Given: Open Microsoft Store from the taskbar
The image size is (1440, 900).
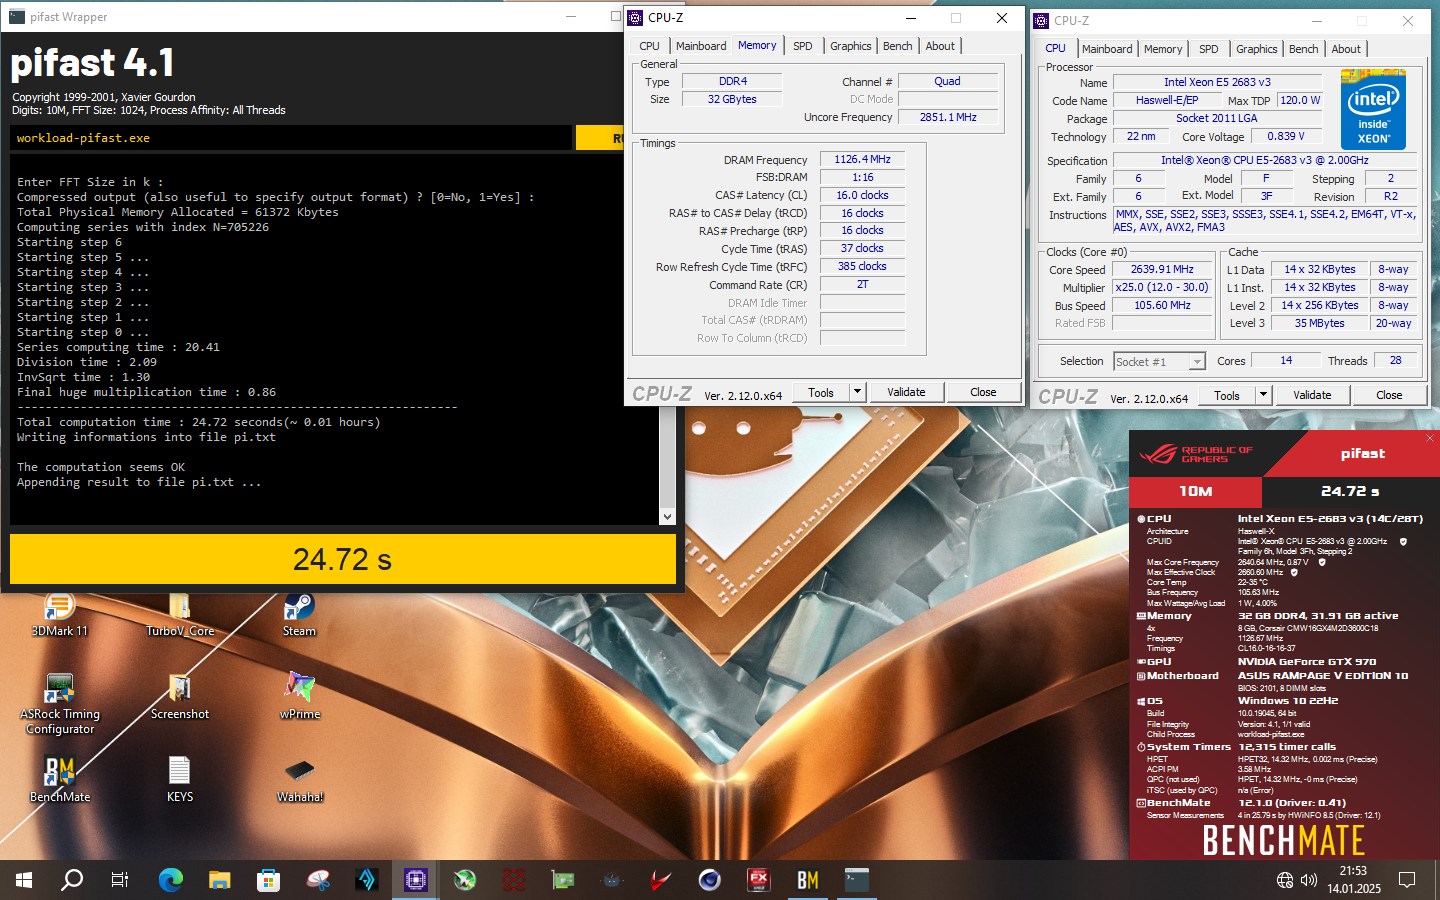Looking at the screenshot, I should tap(268, 880).
